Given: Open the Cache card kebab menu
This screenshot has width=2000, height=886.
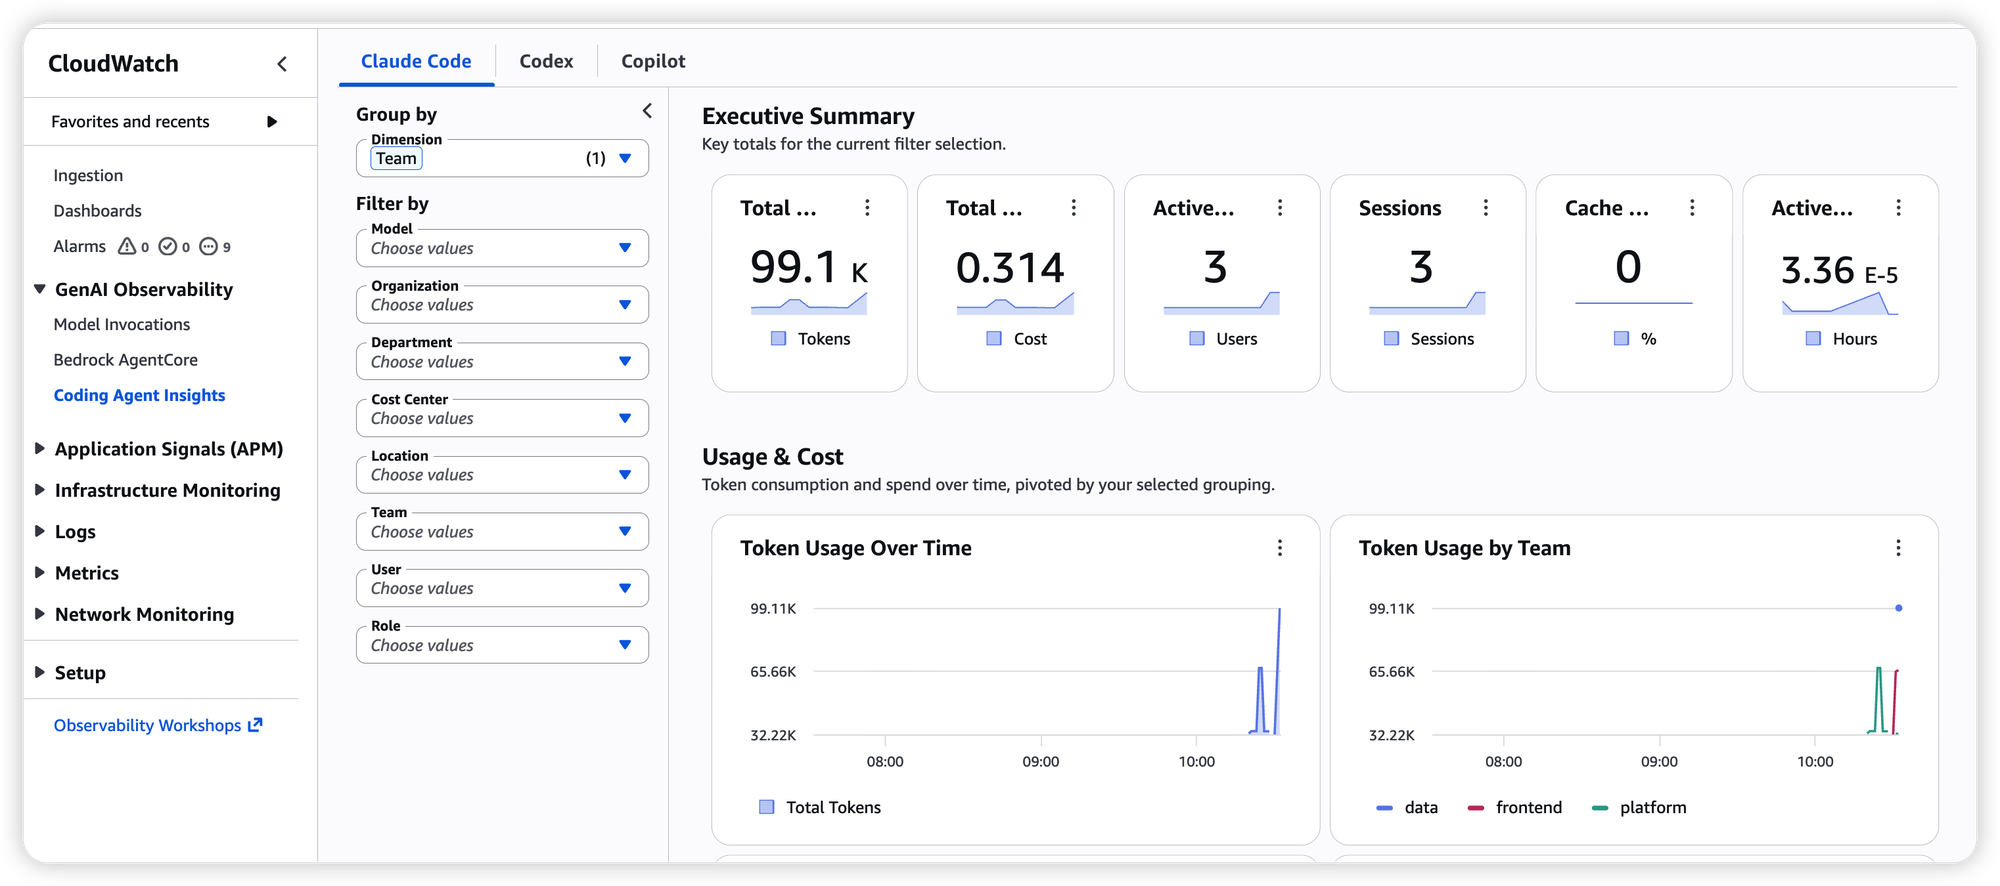Looking at the screenshot, I should click(x=1692, y=208).
